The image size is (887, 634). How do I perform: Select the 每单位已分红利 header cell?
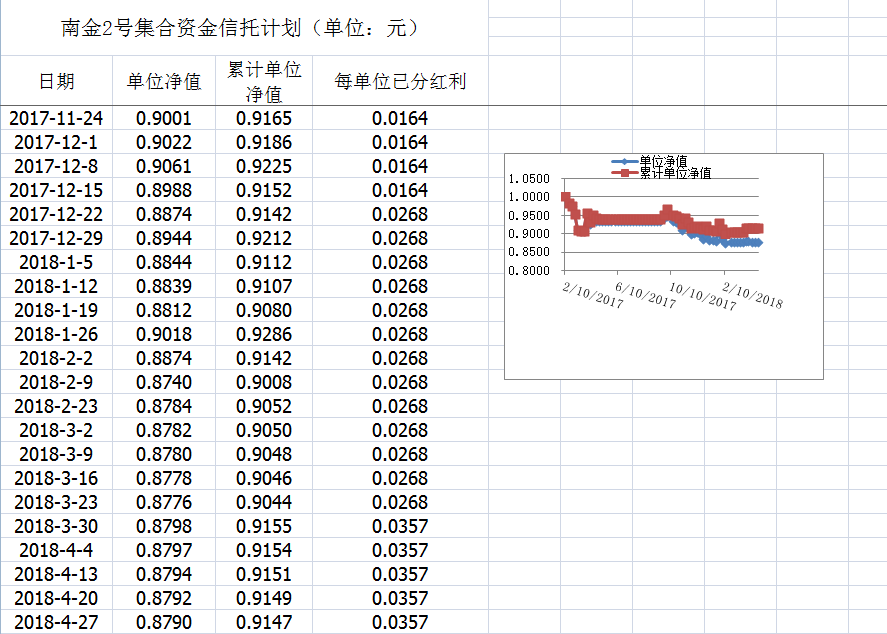(x=400, y=81)
